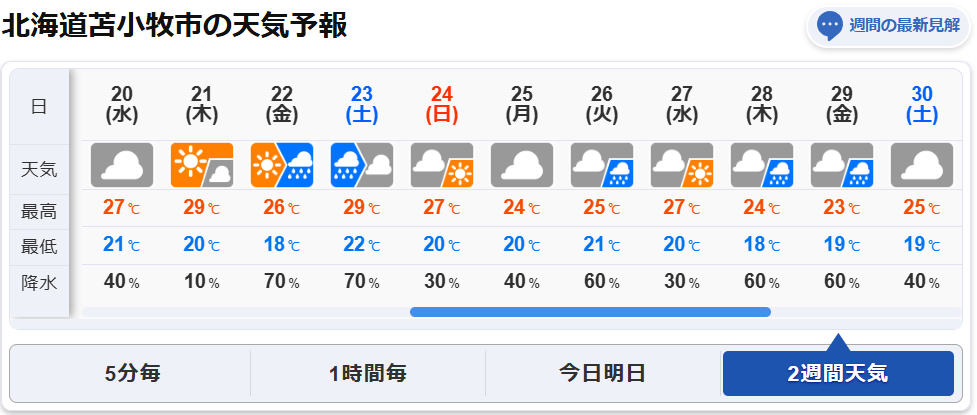Click the 29℃ high temperature for the 21st
Screen dimensions: 977x415
pyautogui.click(x=202, y=209)
